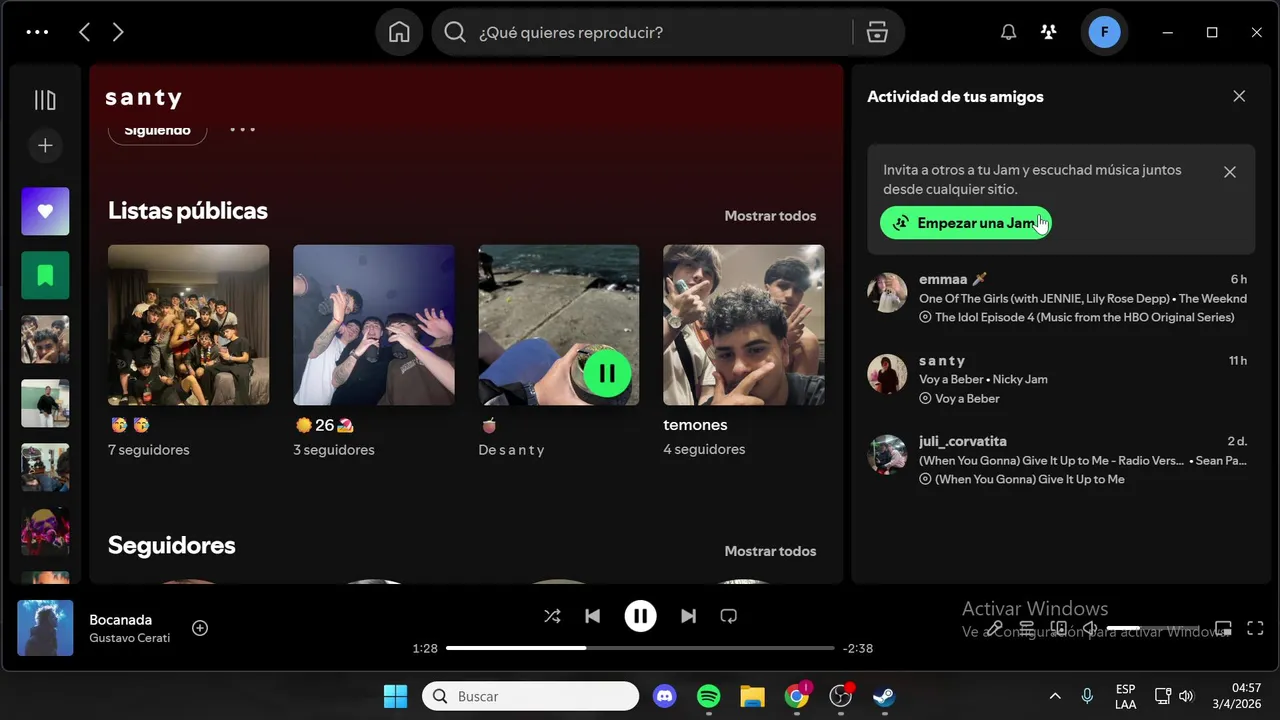This screenshot has height=720, width=1280.
Task: Dismiss the Jam invitation banner
Action: click(x=1230, y=172)
